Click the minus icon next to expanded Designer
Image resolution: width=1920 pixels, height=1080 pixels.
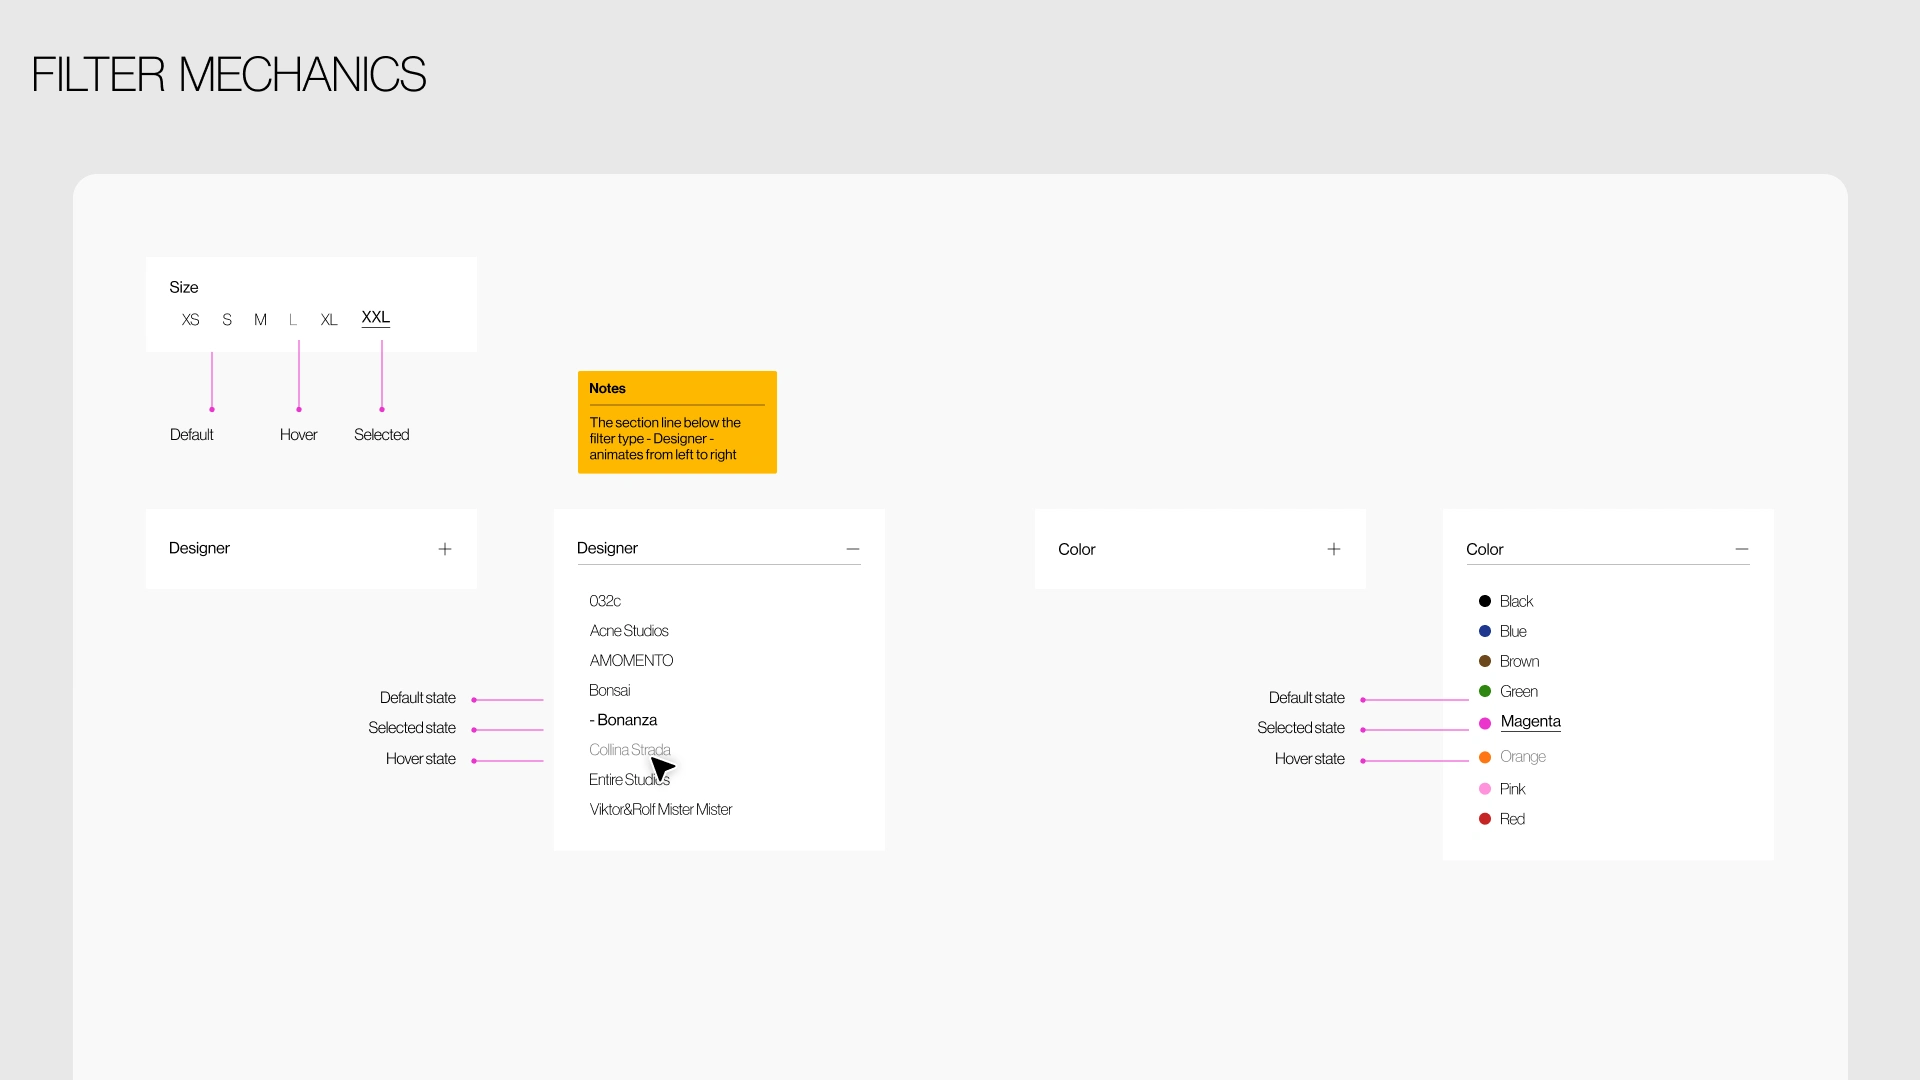(853, 547)
